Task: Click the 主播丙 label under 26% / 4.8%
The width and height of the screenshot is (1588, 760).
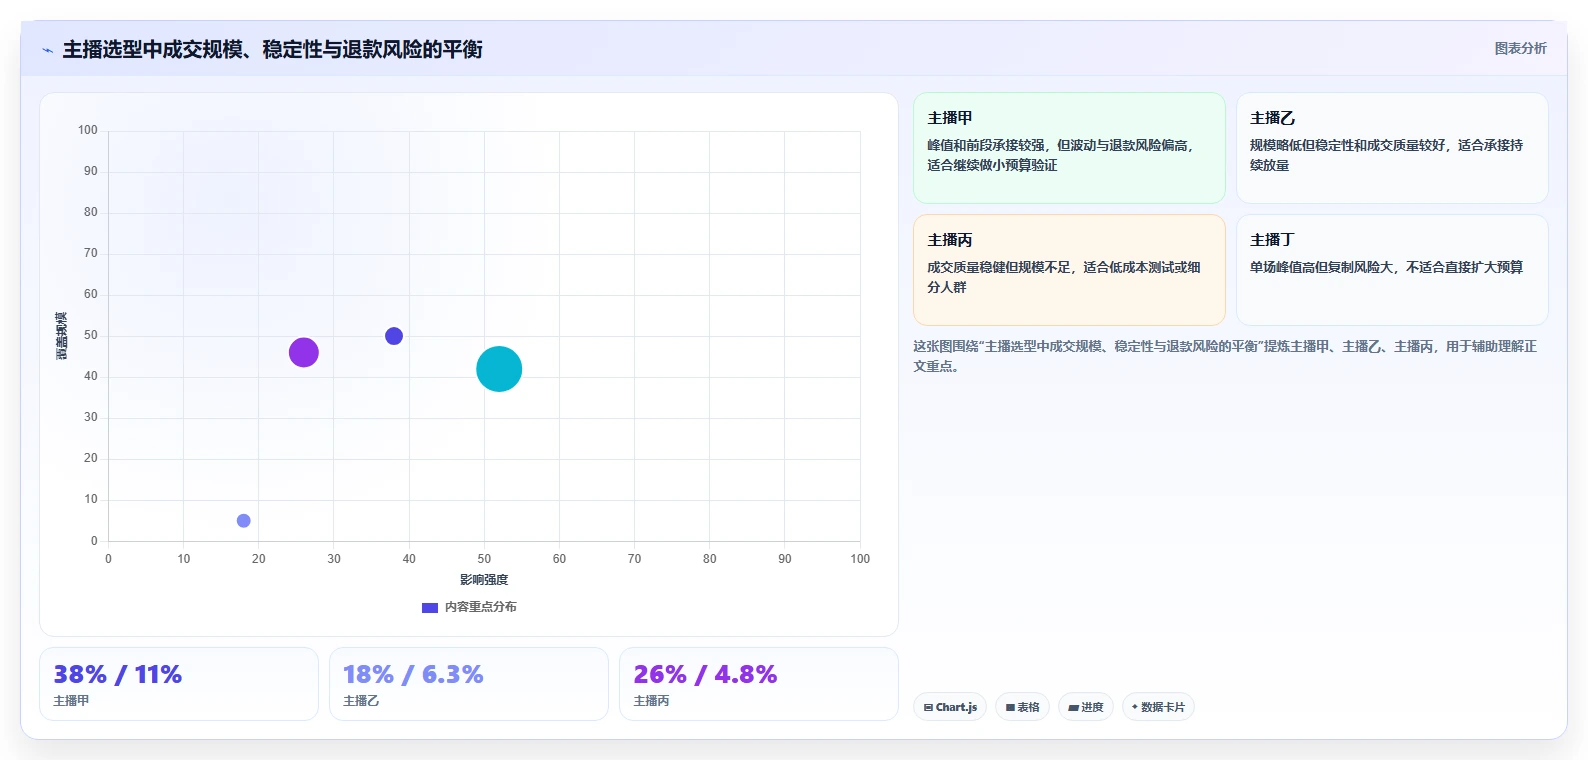Action: tap(651, 701)
